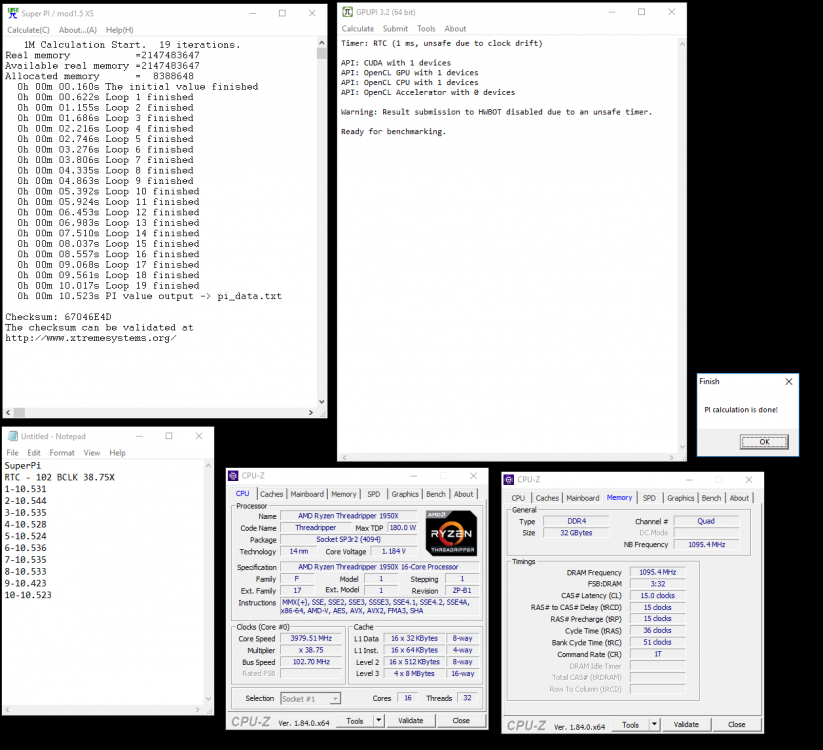
Task: Click the Super PI title bar icon
Action: tap(13, 13)
